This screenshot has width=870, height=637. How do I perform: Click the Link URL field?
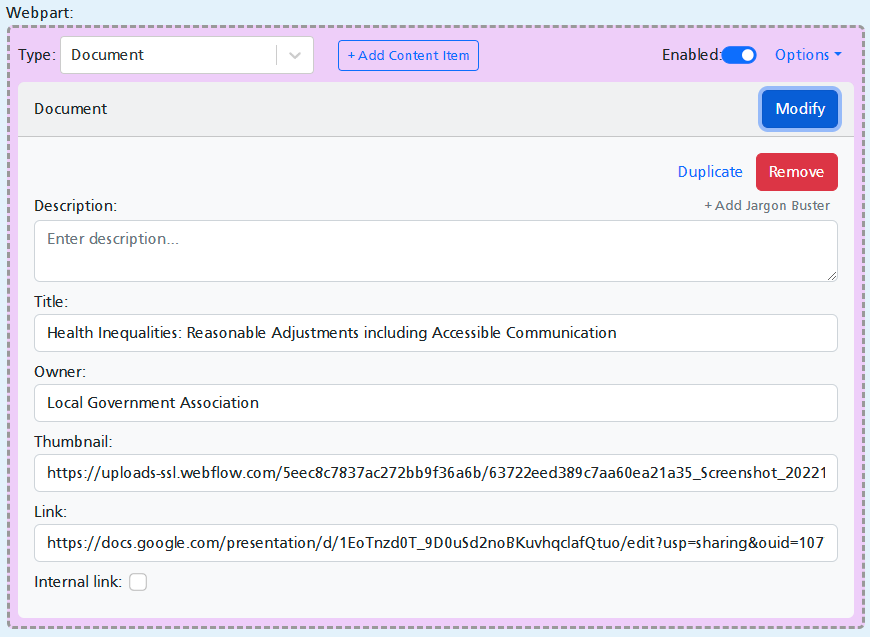pyautogui.click(x=435, y=542)
